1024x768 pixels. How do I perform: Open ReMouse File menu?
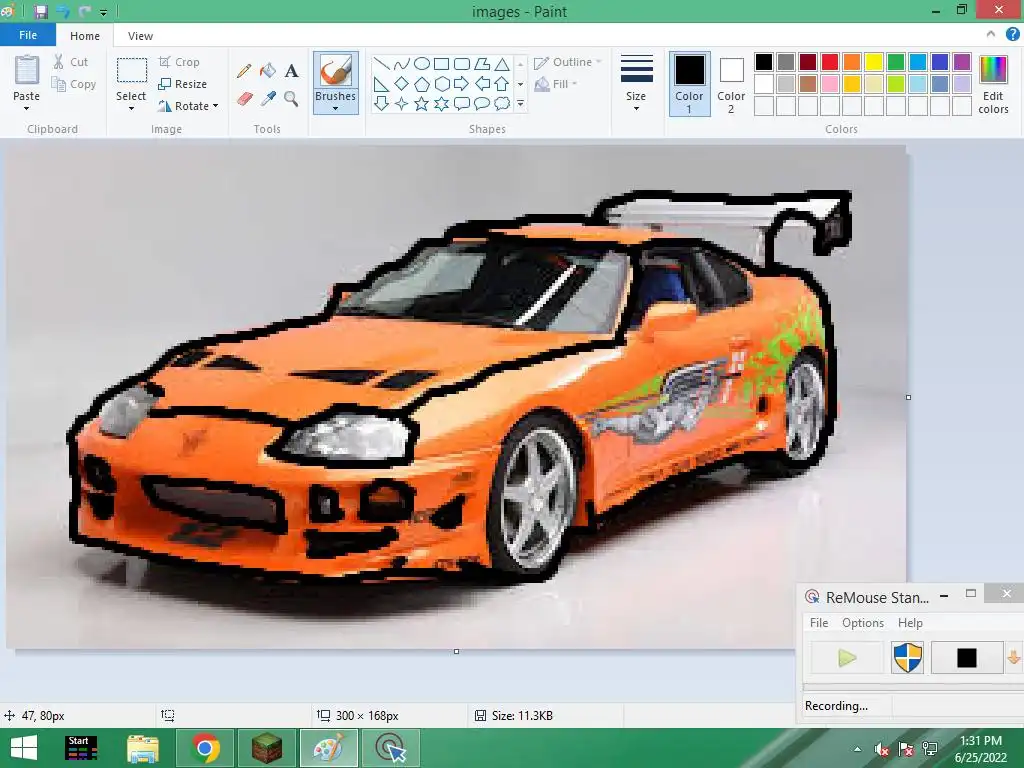(x=819, y=623)
